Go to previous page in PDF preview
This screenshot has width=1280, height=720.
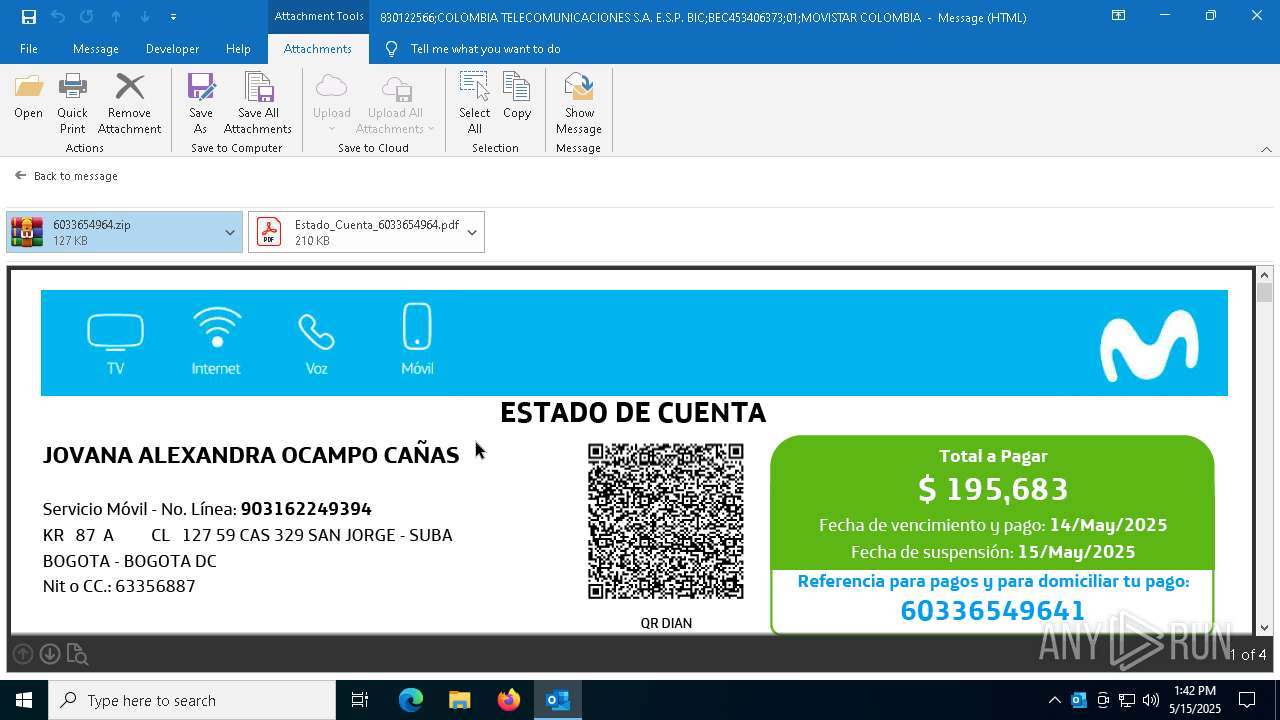click(x=23, y=654)
